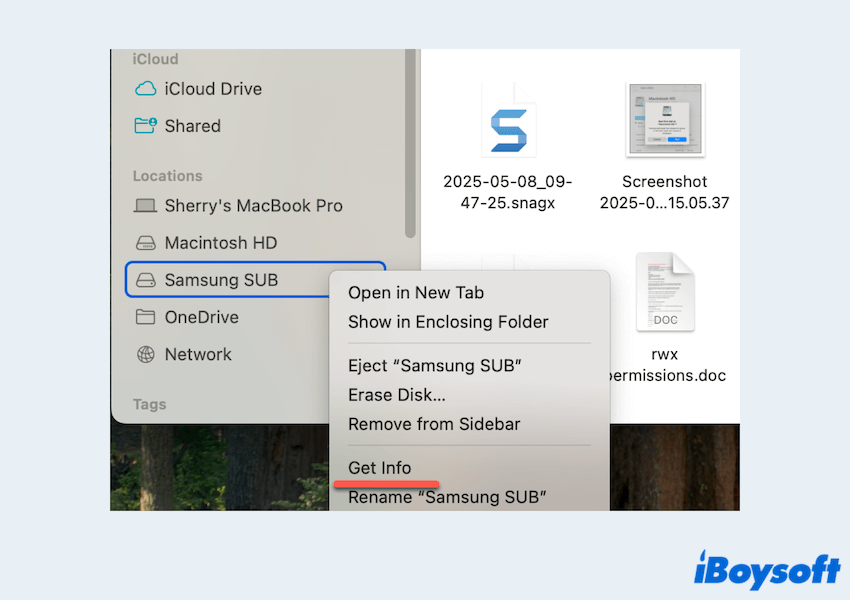
Task: Click the iBoysoft logo
Action: [x=767, y=569]
